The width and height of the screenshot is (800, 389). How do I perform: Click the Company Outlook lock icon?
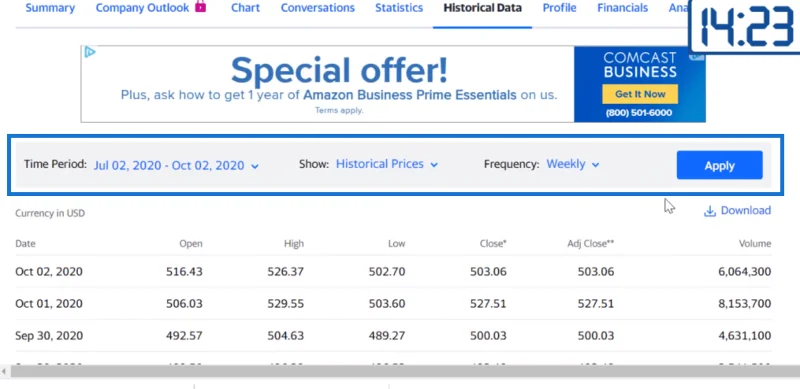click(201, 7)
